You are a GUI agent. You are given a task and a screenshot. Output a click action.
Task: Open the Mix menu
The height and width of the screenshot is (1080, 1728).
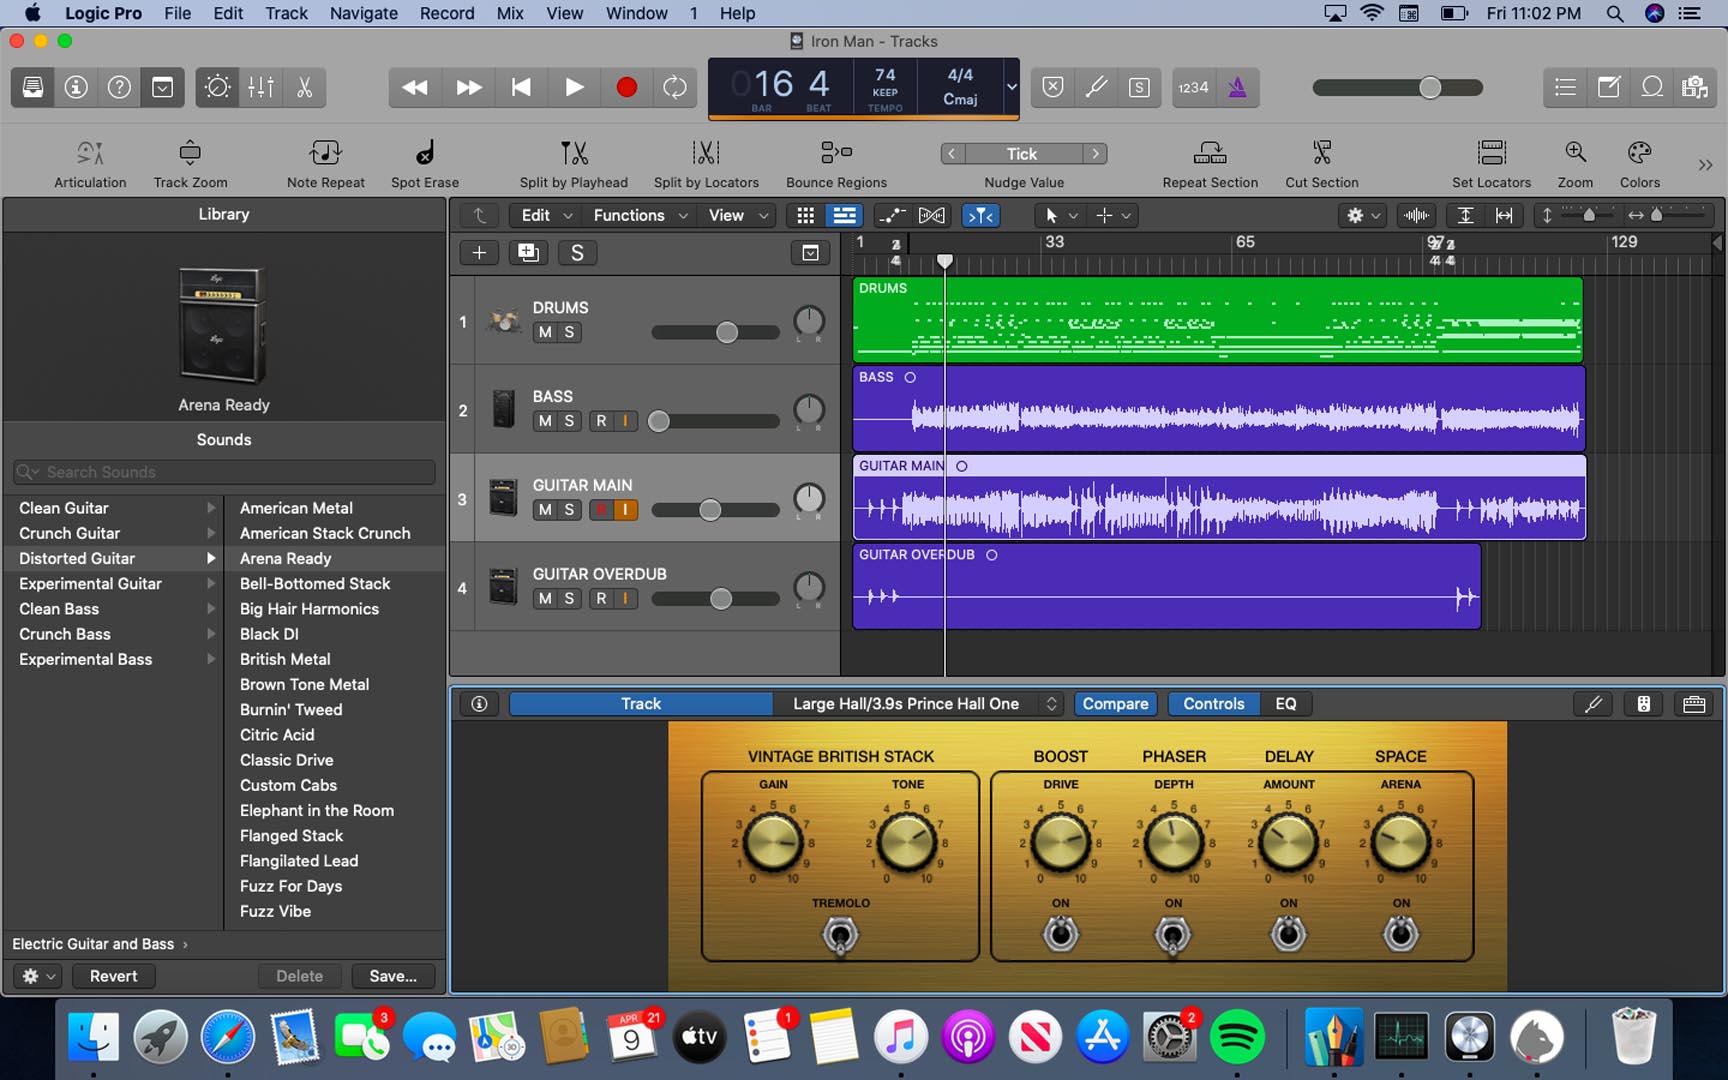(510, 13)
